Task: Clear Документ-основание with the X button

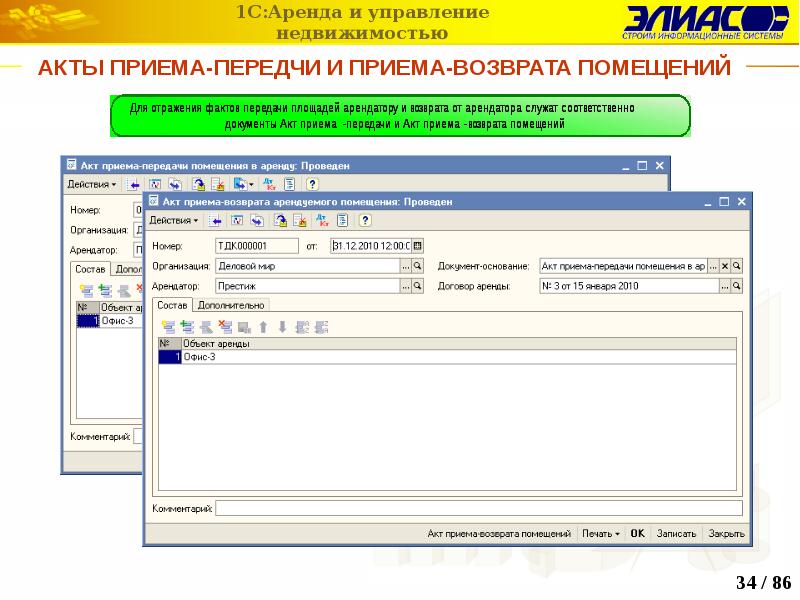Action: click(724, 266)
